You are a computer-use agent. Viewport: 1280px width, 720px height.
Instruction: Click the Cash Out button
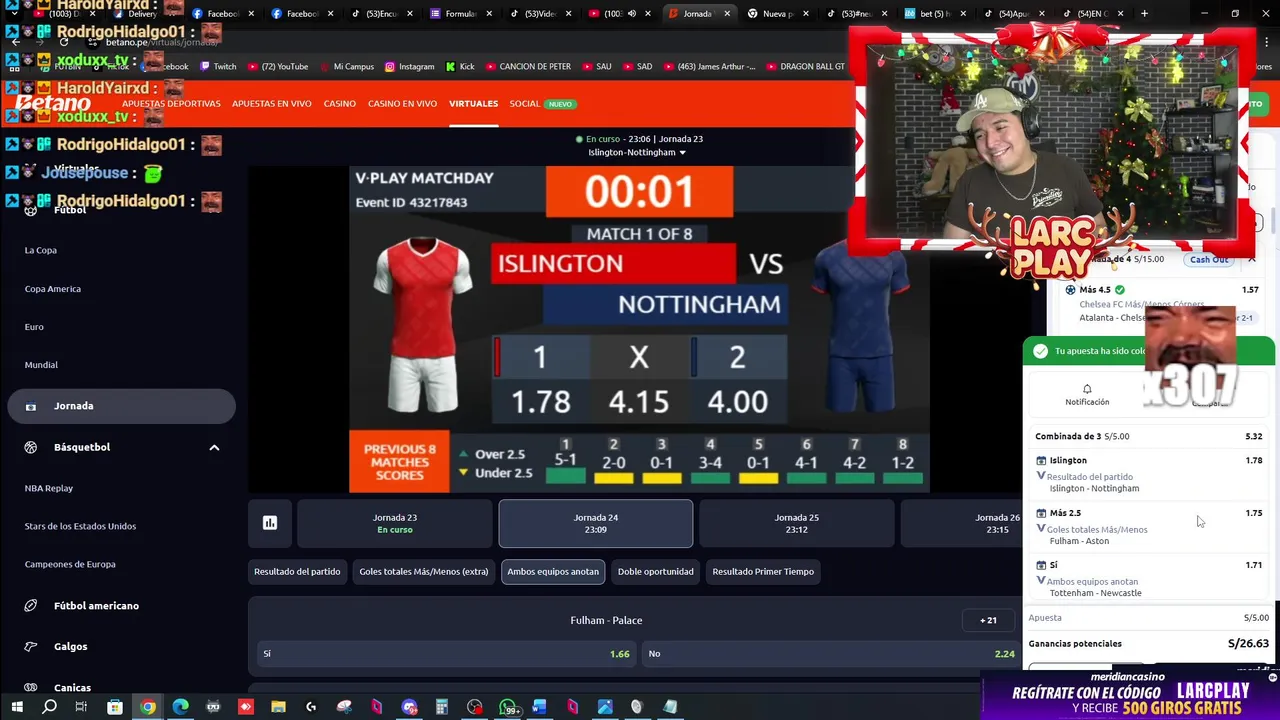pos(1209,259)
